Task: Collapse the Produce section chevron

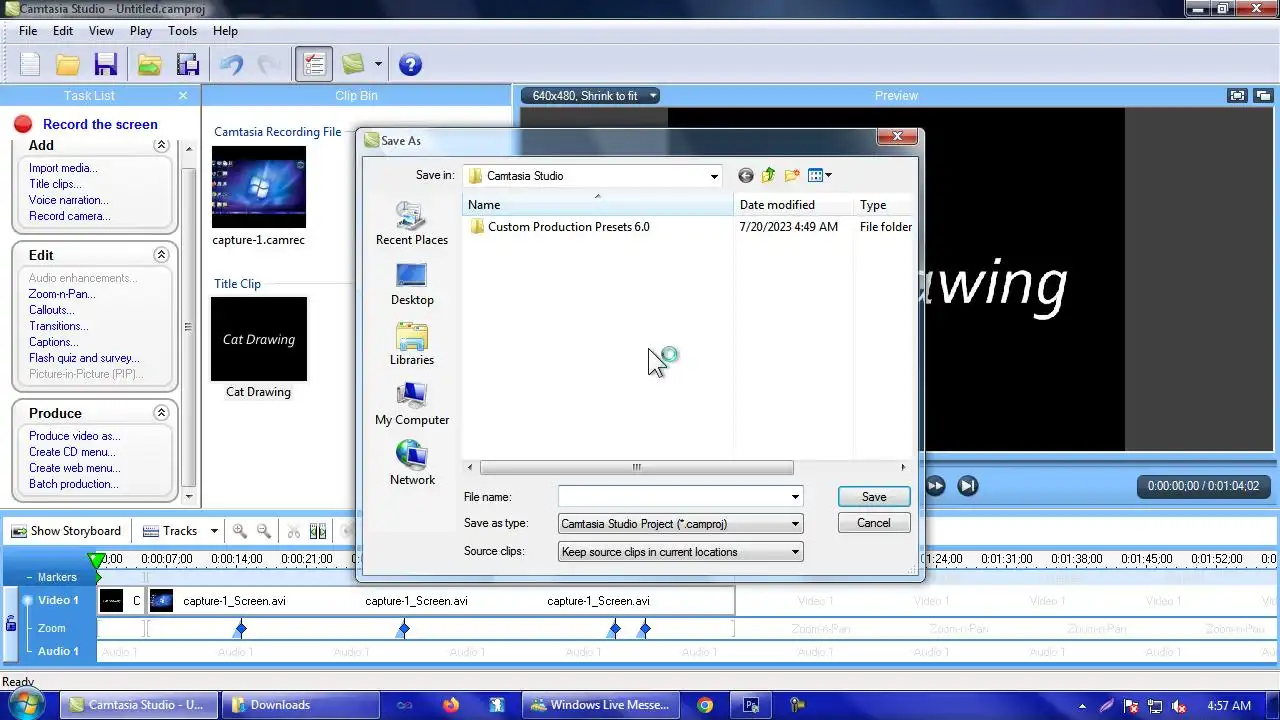Action: coord(161,413)
